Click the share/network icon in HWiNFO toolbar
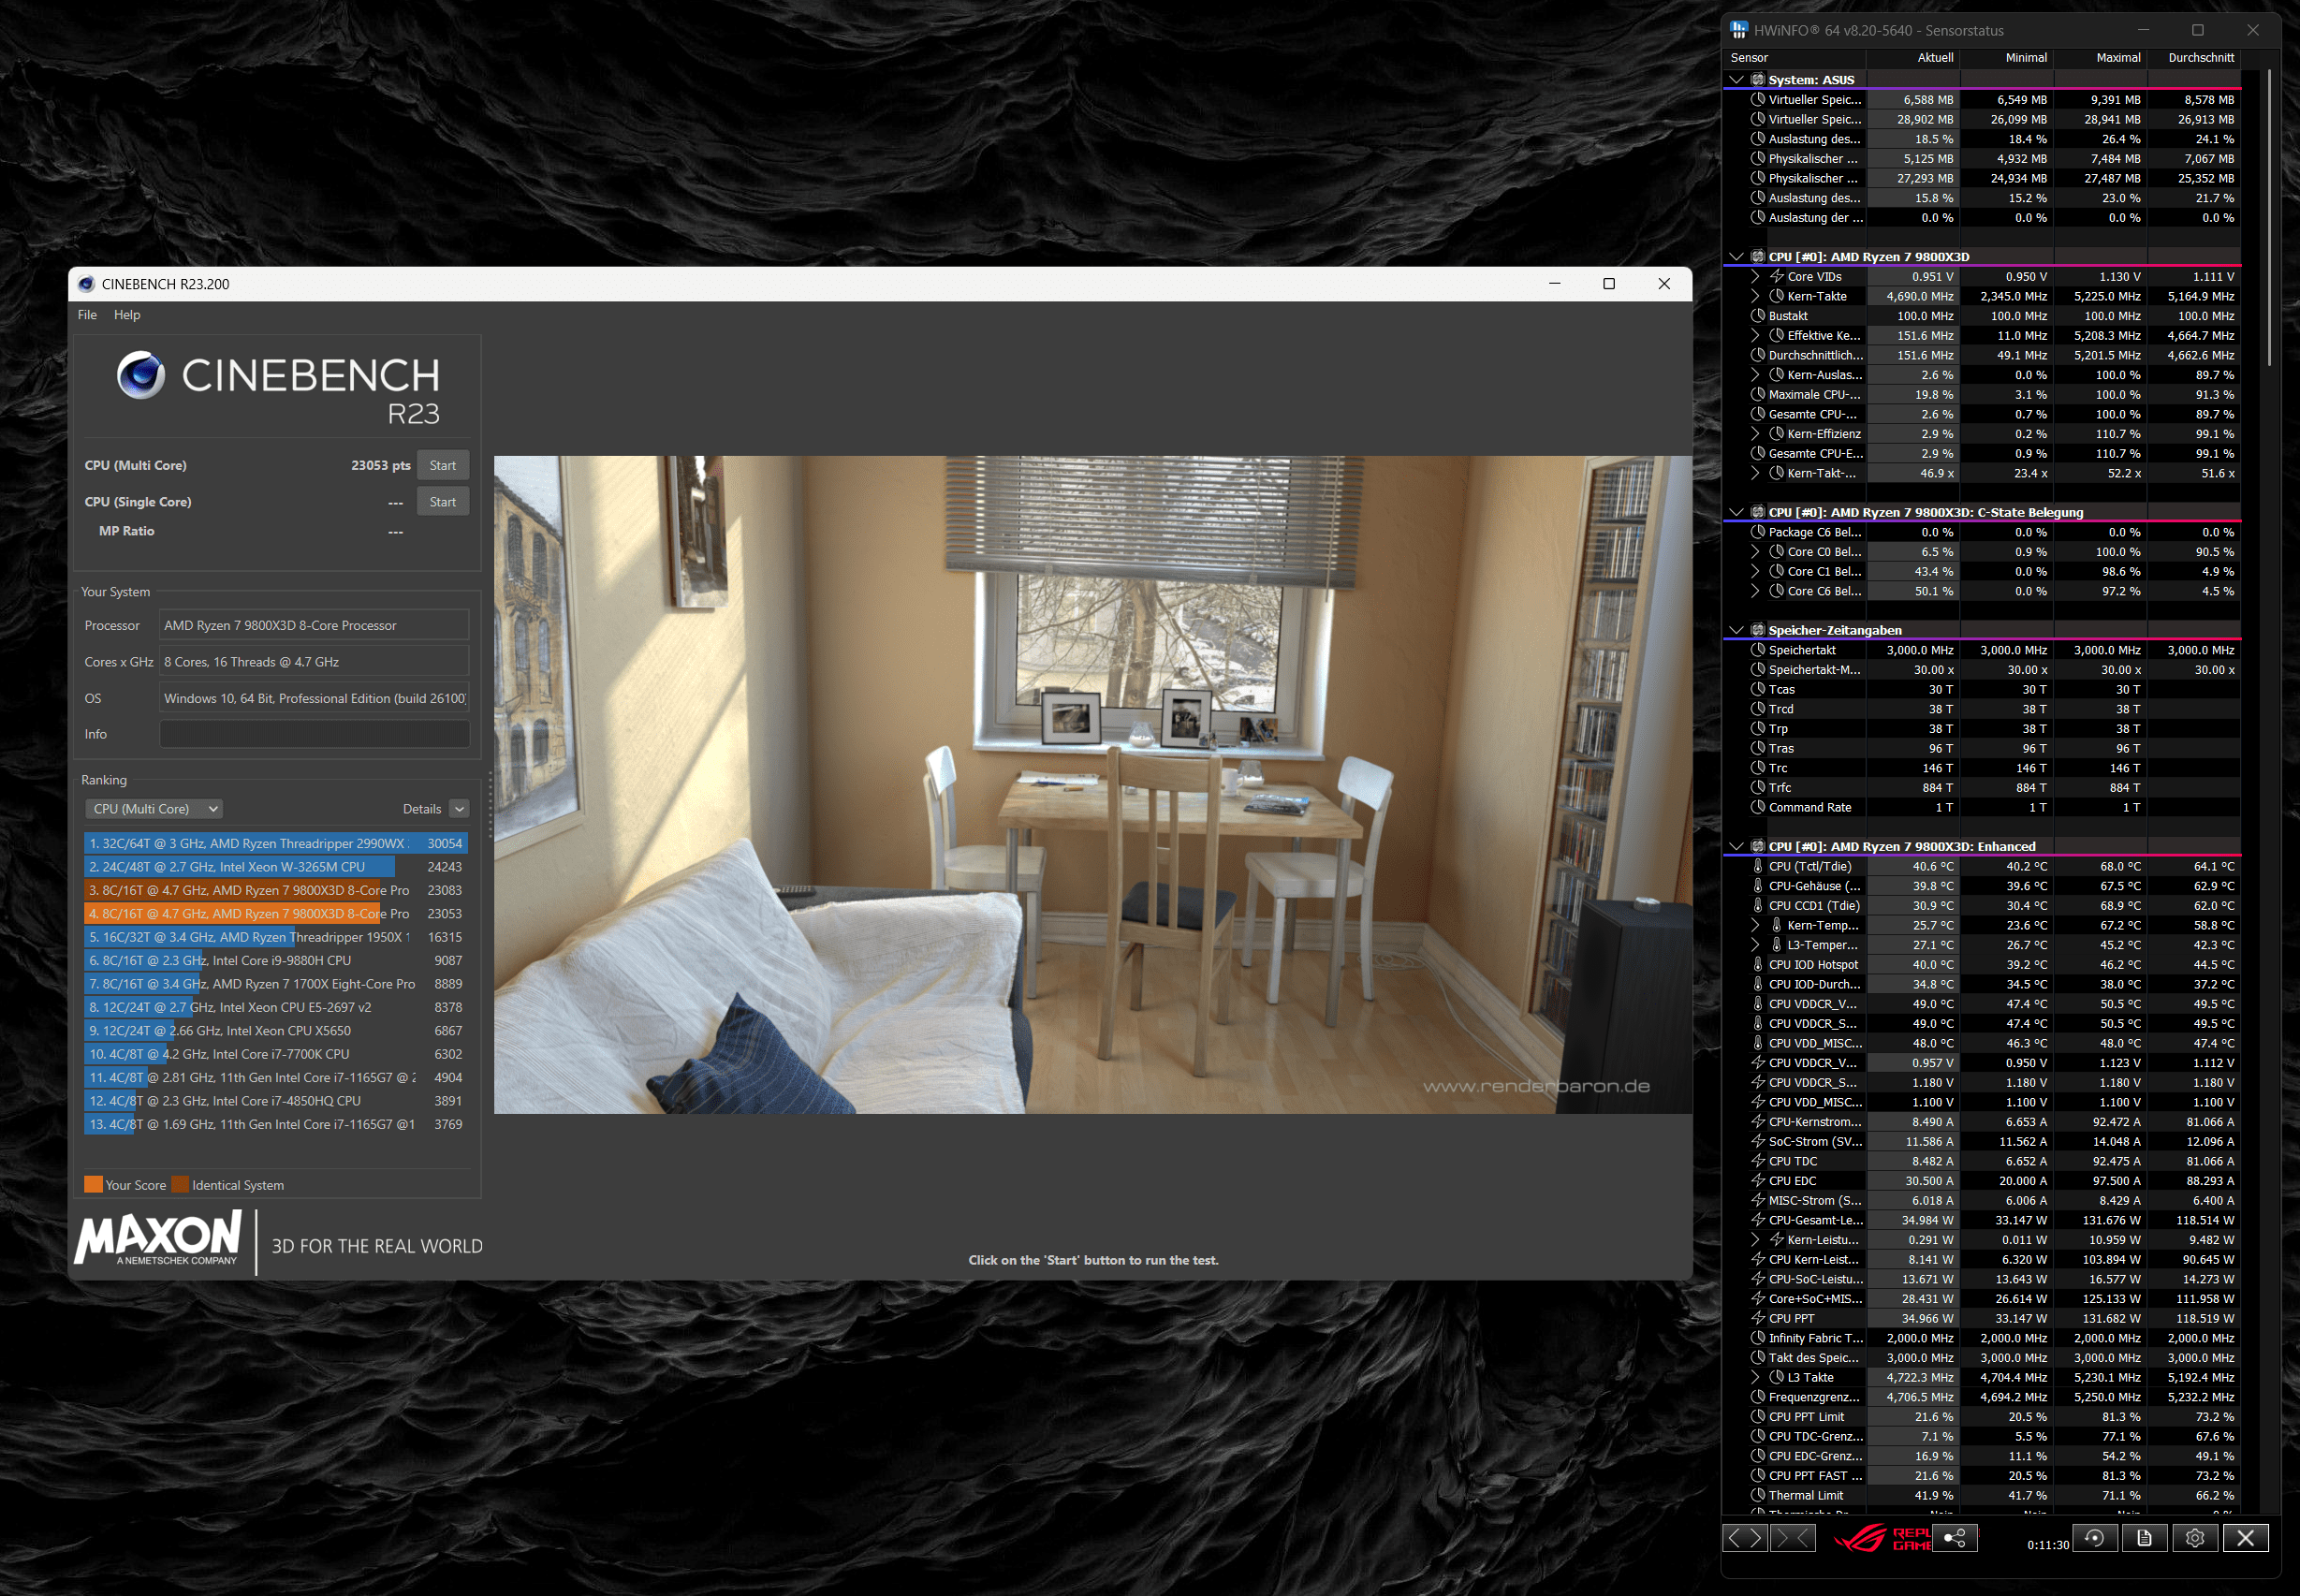The width and height of the screenshot is (2300, 1596). point(1955,1538)
